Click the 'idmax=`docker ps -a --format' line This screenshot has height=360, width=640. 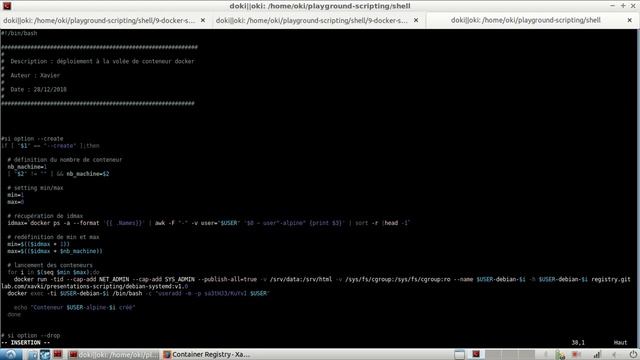click(x=208, y=223)
